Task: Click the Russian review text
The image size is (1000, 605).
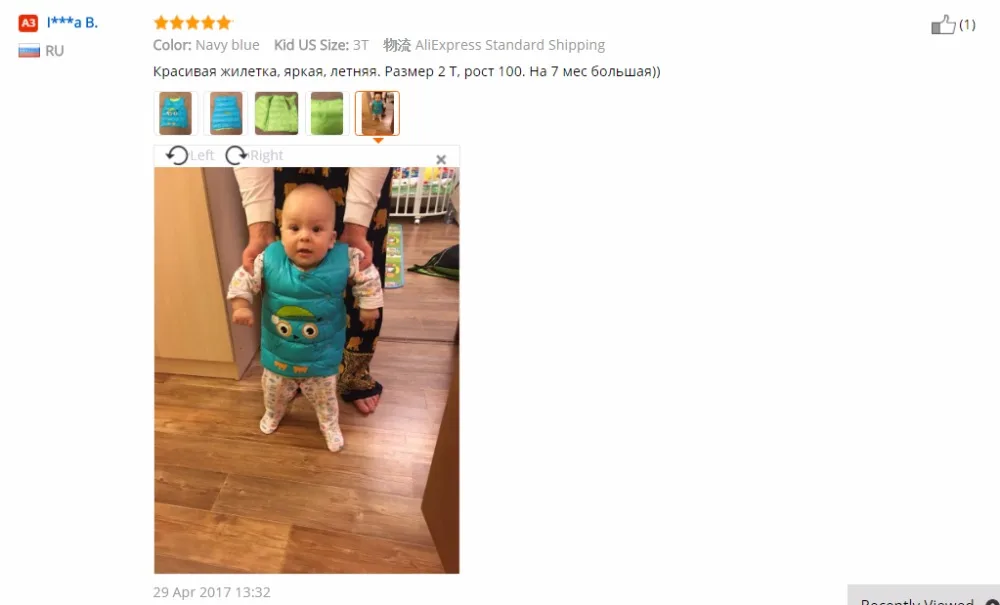Action: coord(407,71)
